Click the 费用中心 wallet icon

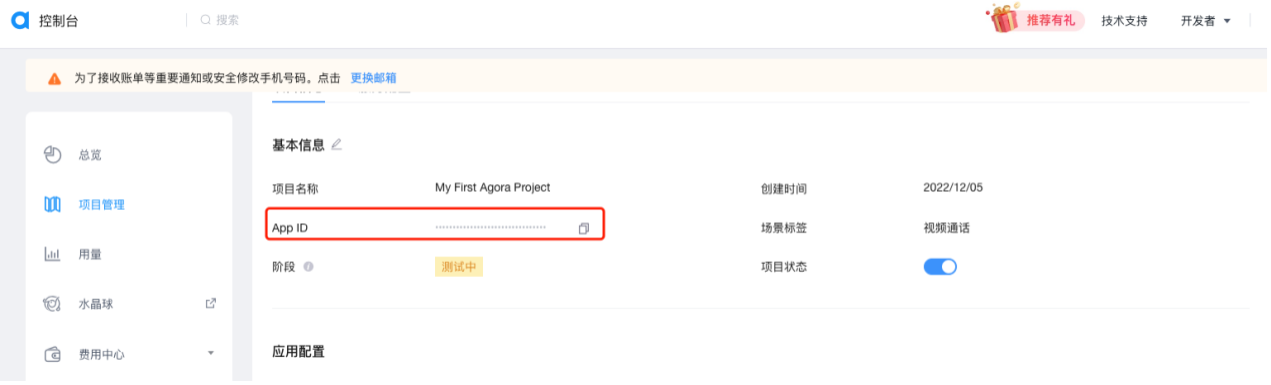(x=53, y=354)
